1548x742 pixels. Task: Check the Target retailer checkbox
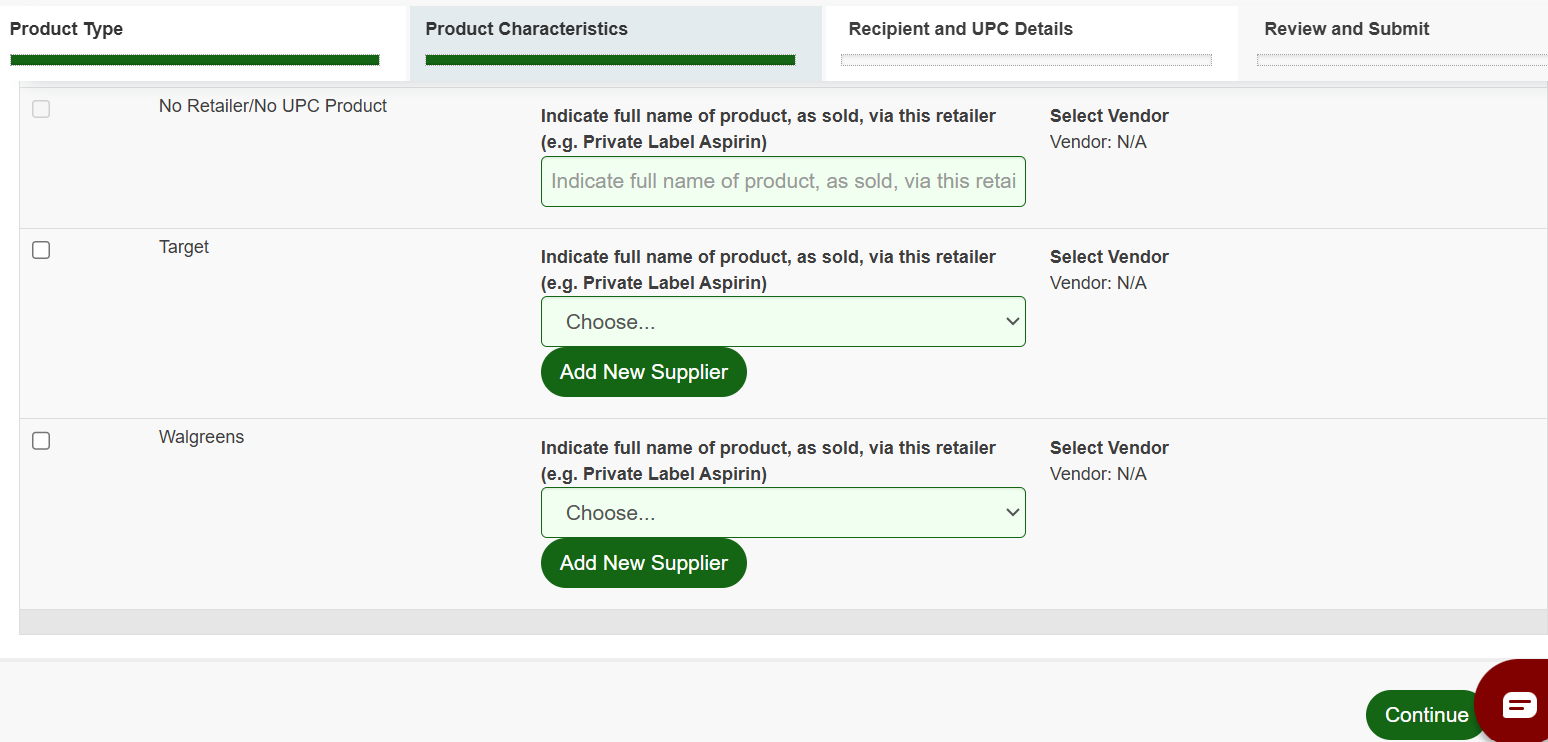point(41,250)
